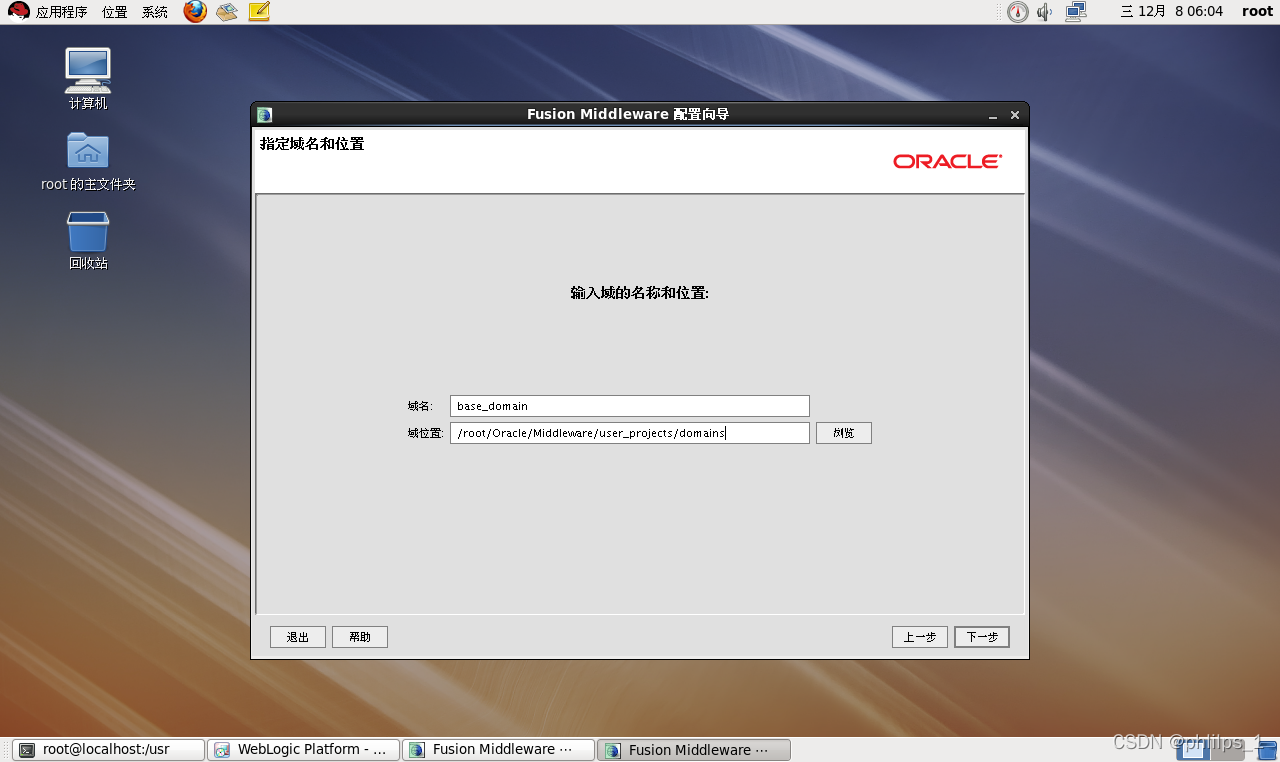Click the Oracle logo in wizard header
Viewport: 1280px width, 762px height.
click(947, 161)
